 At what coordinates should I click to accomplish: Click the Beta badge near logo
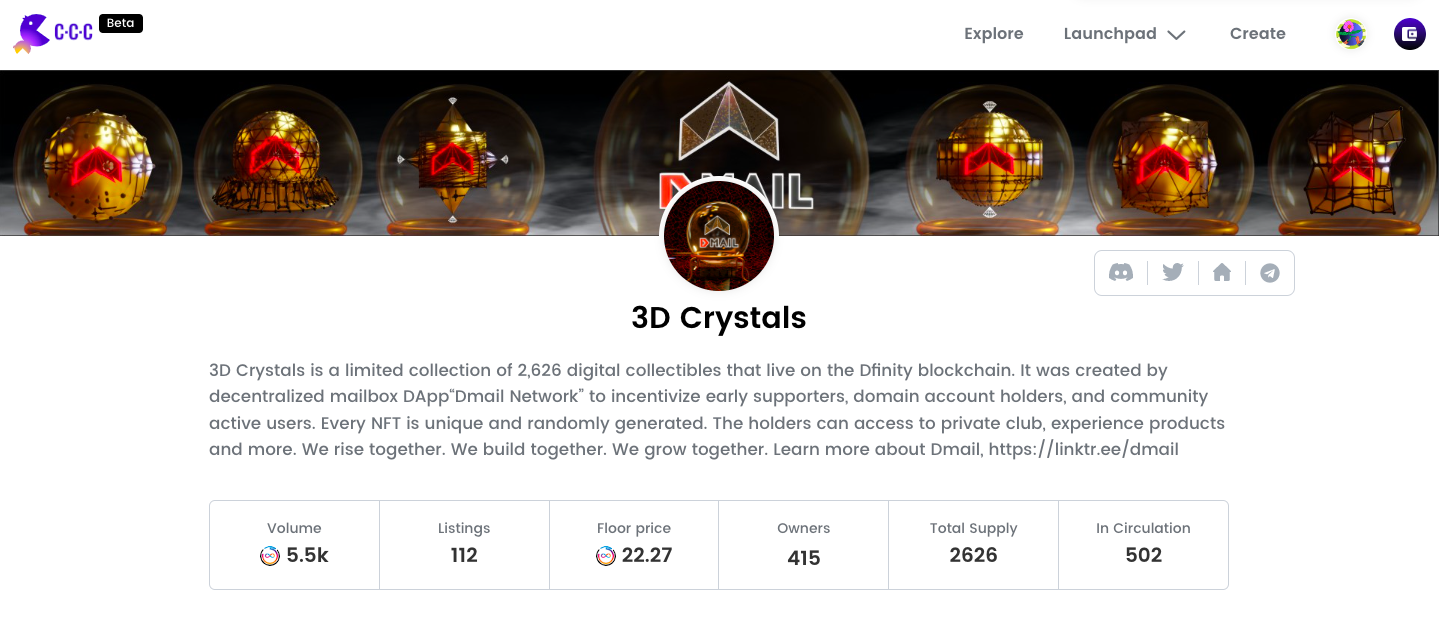pos(121,23)
